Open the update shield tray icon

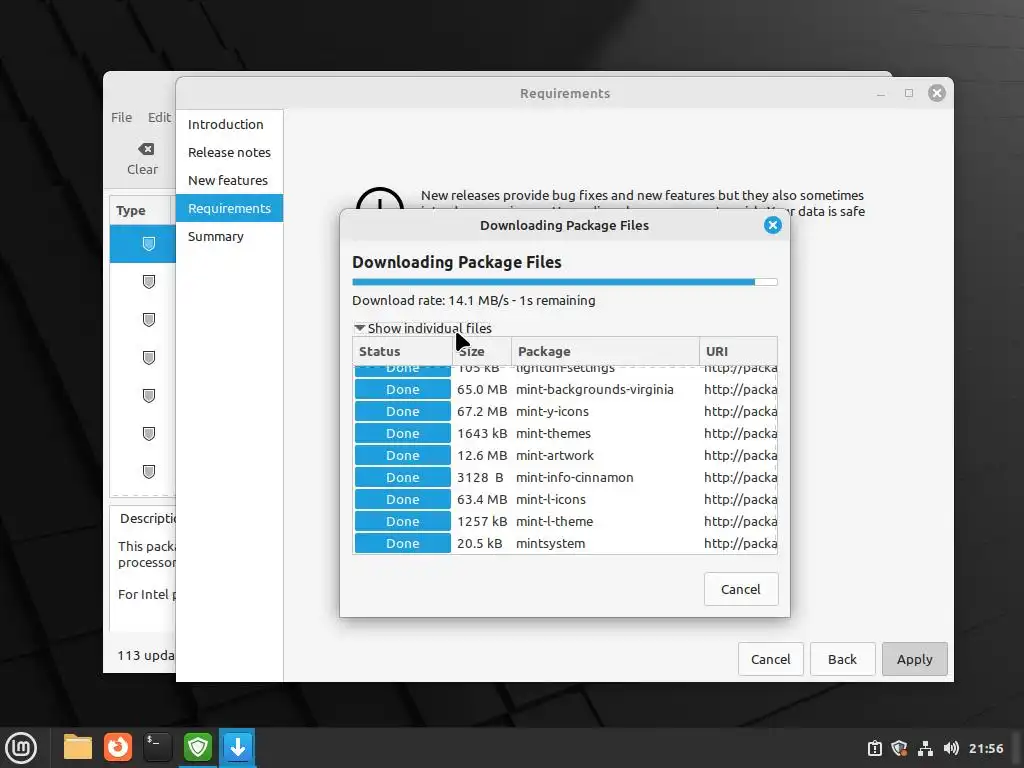tap(900, 748)
